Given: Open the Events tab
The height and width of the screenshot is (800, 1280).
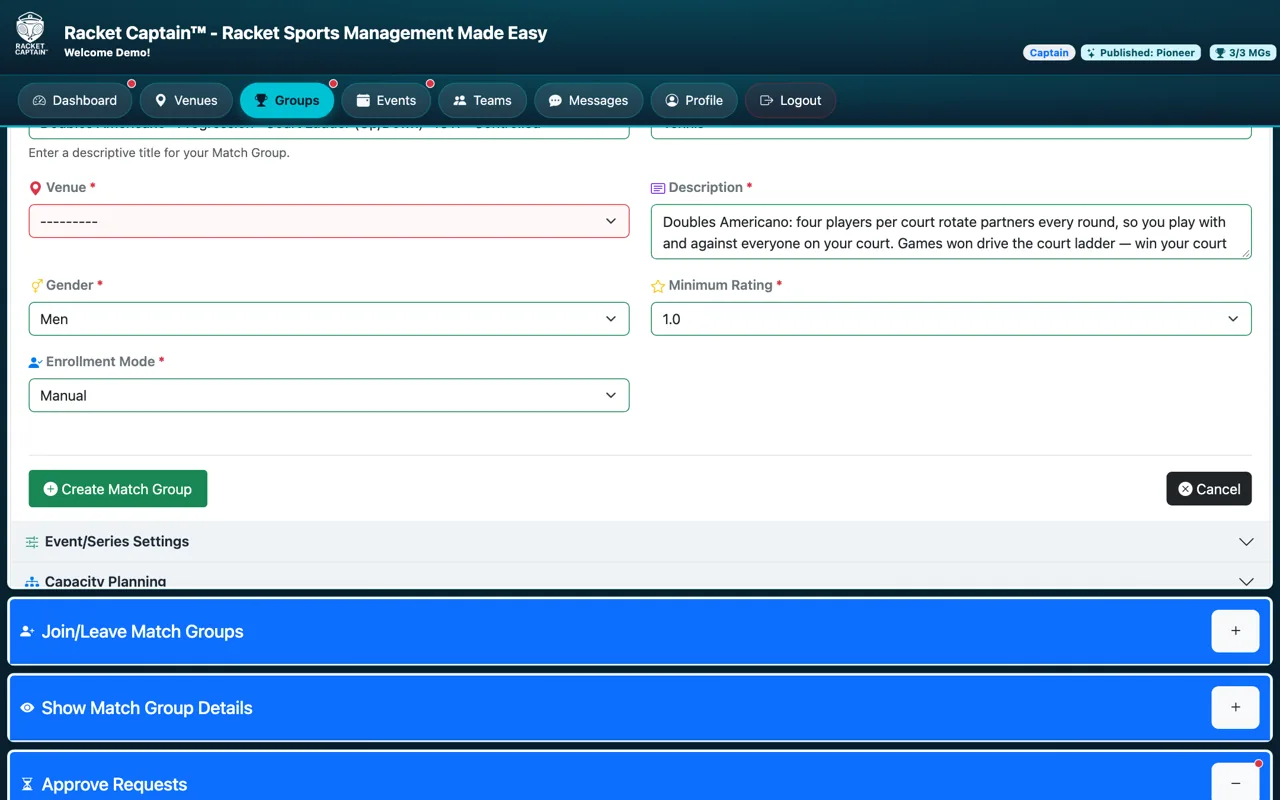Looking at the screenshot, I should coord(387,100).
